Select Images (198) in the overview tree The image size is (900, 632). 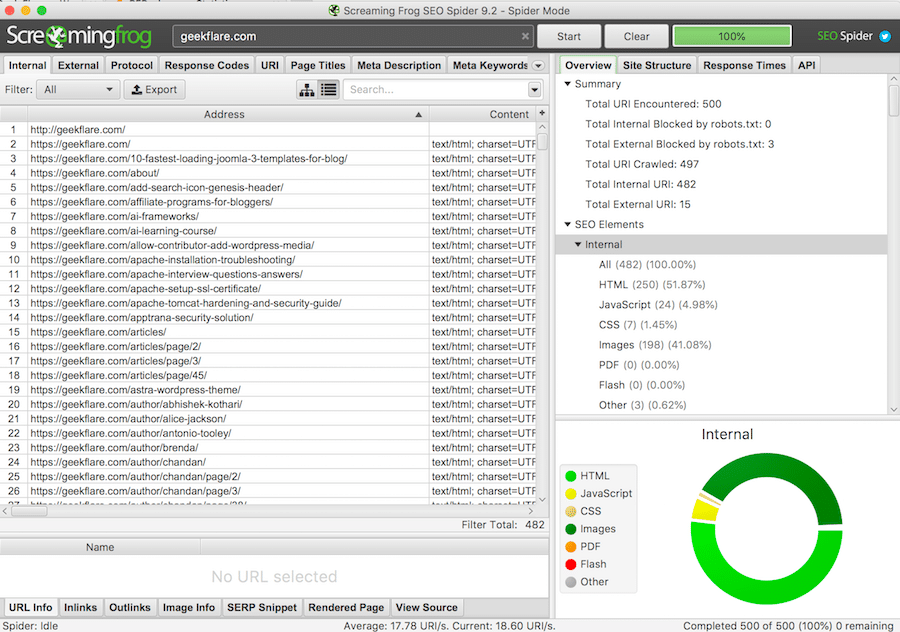(x=655, y=345)
